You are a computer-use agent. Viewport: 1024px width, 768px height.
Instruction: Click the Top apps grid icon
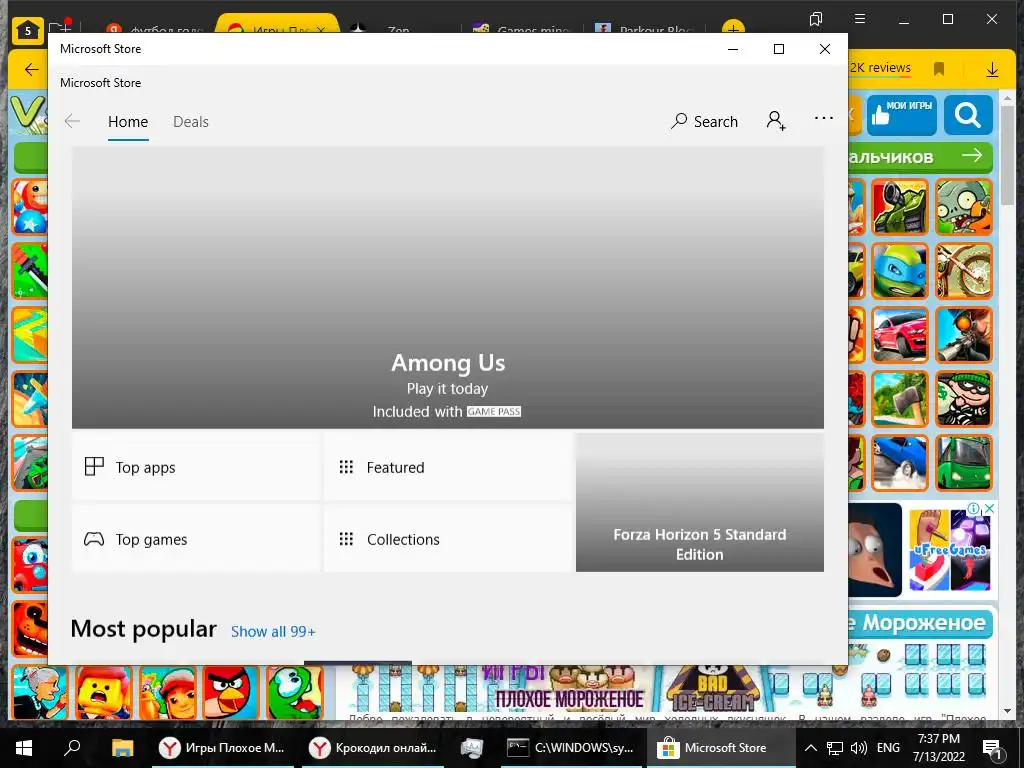click(x=94, y=466)
